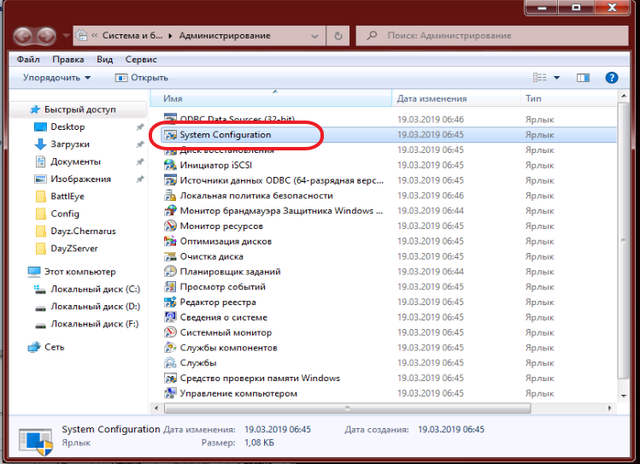Click the Локальная политика безопасности icon
Screen dimensions: 640x464
pos(170,195)
